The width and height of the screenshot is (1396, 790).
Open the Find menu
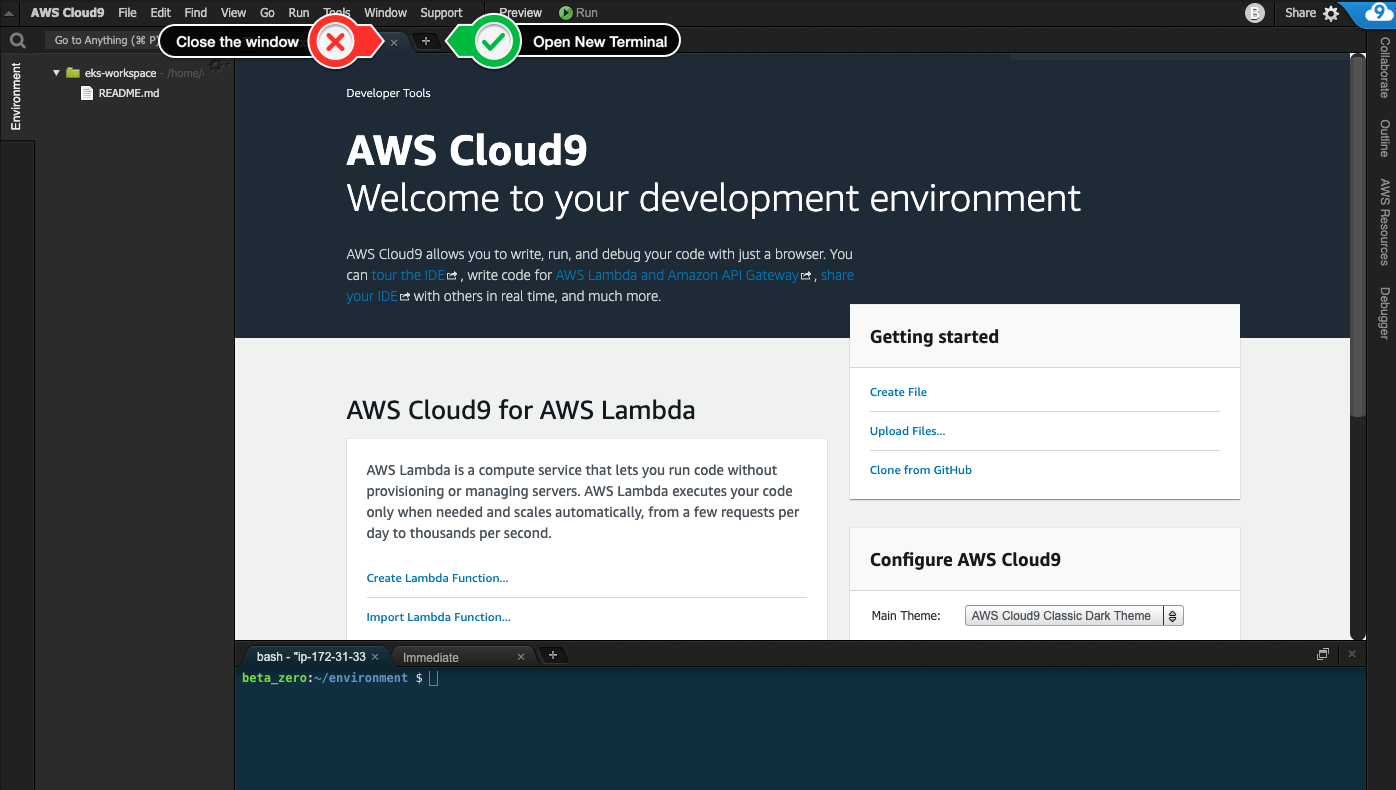196,13
